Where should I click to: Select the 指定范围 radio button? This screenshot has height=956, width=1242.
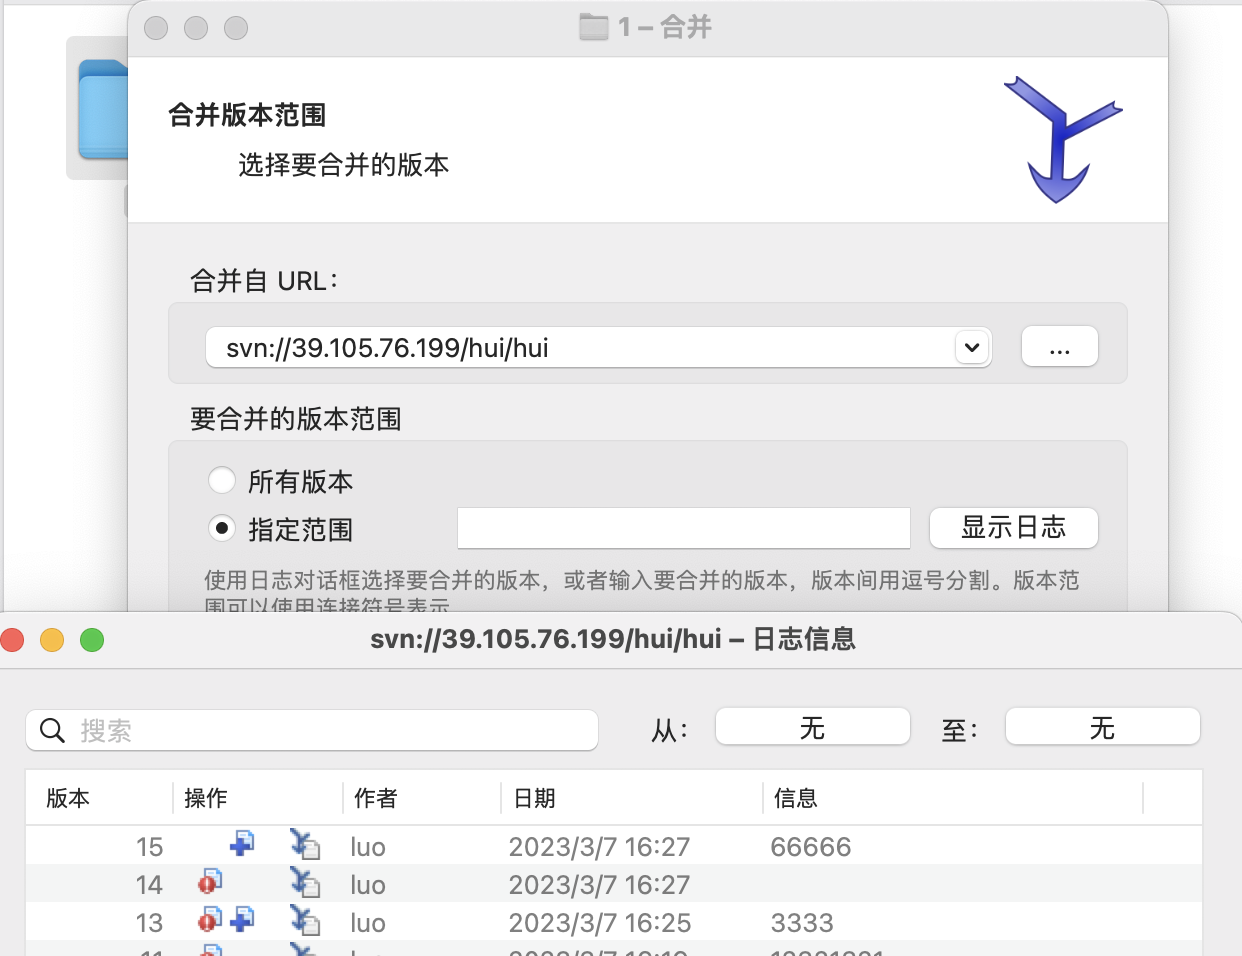pos(222,528)
